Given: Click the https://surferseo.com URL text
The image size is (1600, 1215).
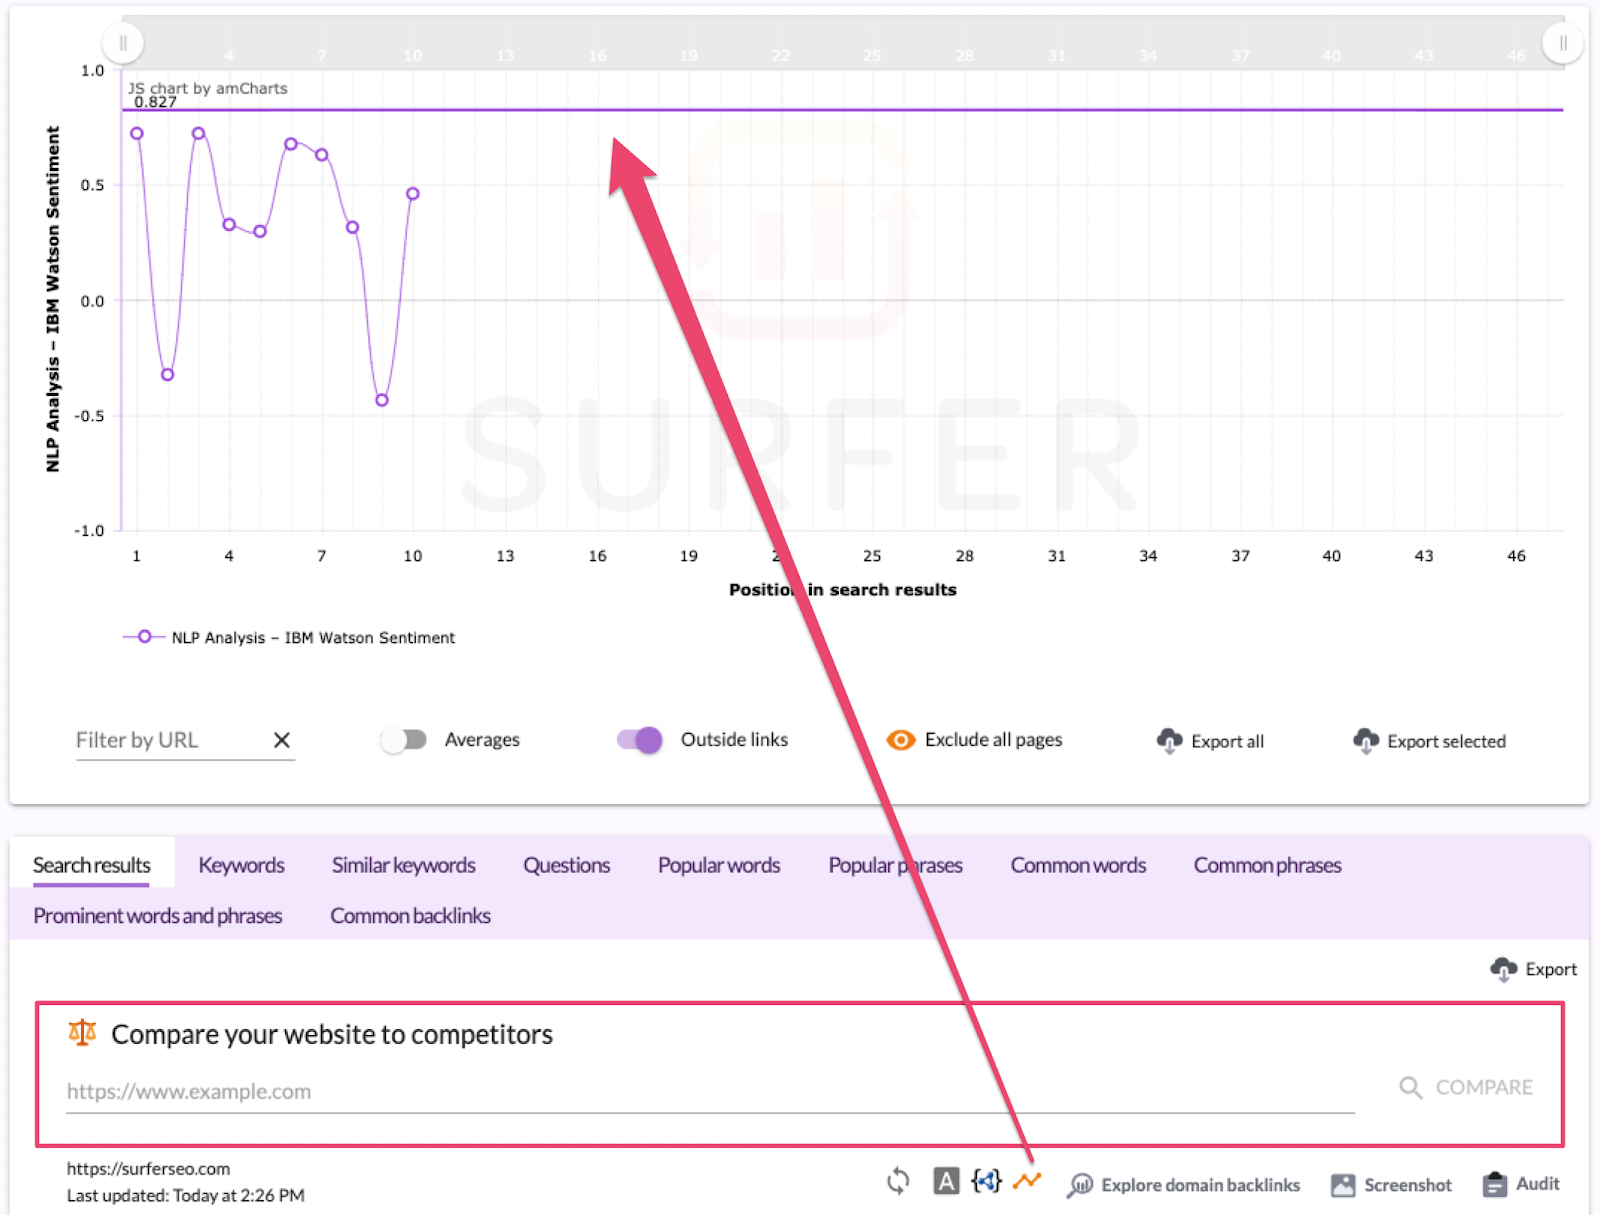Looking at the screenshot, I should 148,1168.
